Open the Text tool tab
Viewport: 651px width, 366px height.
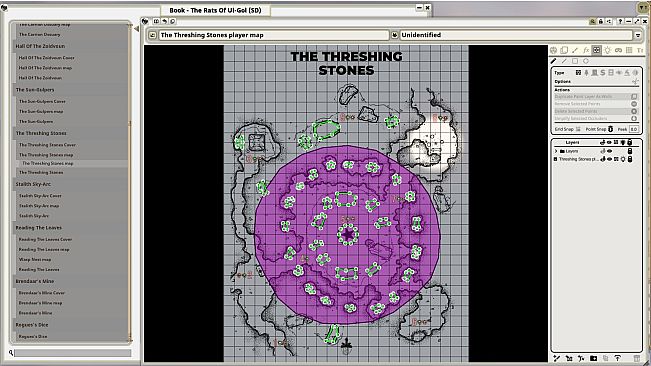coord(640,50)
